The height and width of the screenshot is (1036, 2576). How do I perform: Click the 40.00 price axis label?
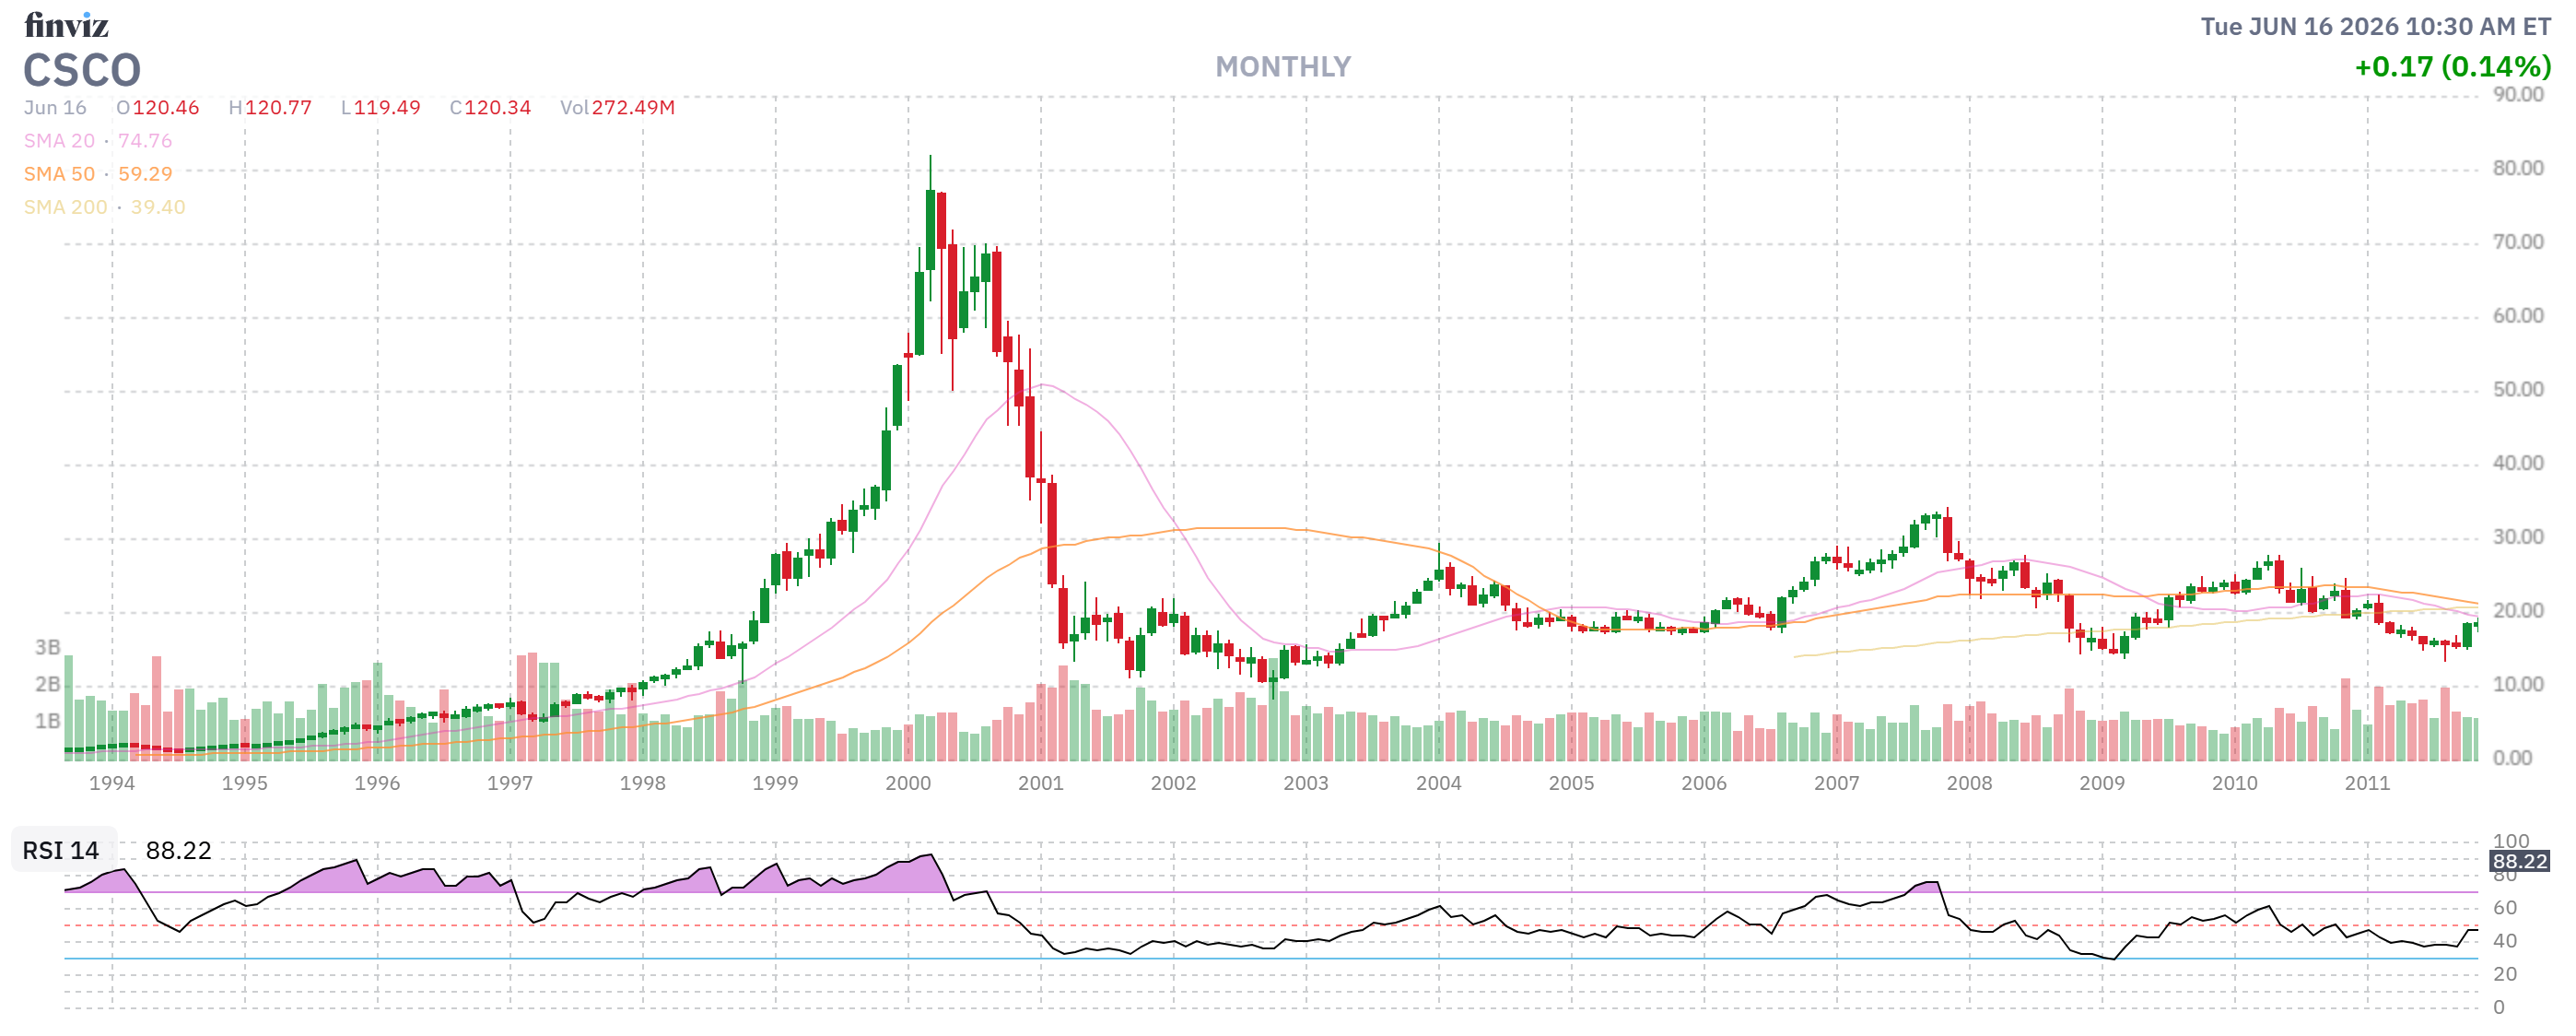(x=2518, y=463)
